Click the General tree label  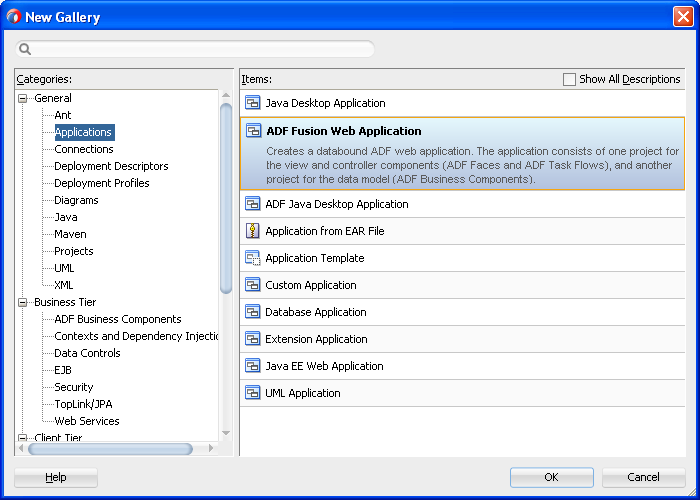tap(53, 98)
